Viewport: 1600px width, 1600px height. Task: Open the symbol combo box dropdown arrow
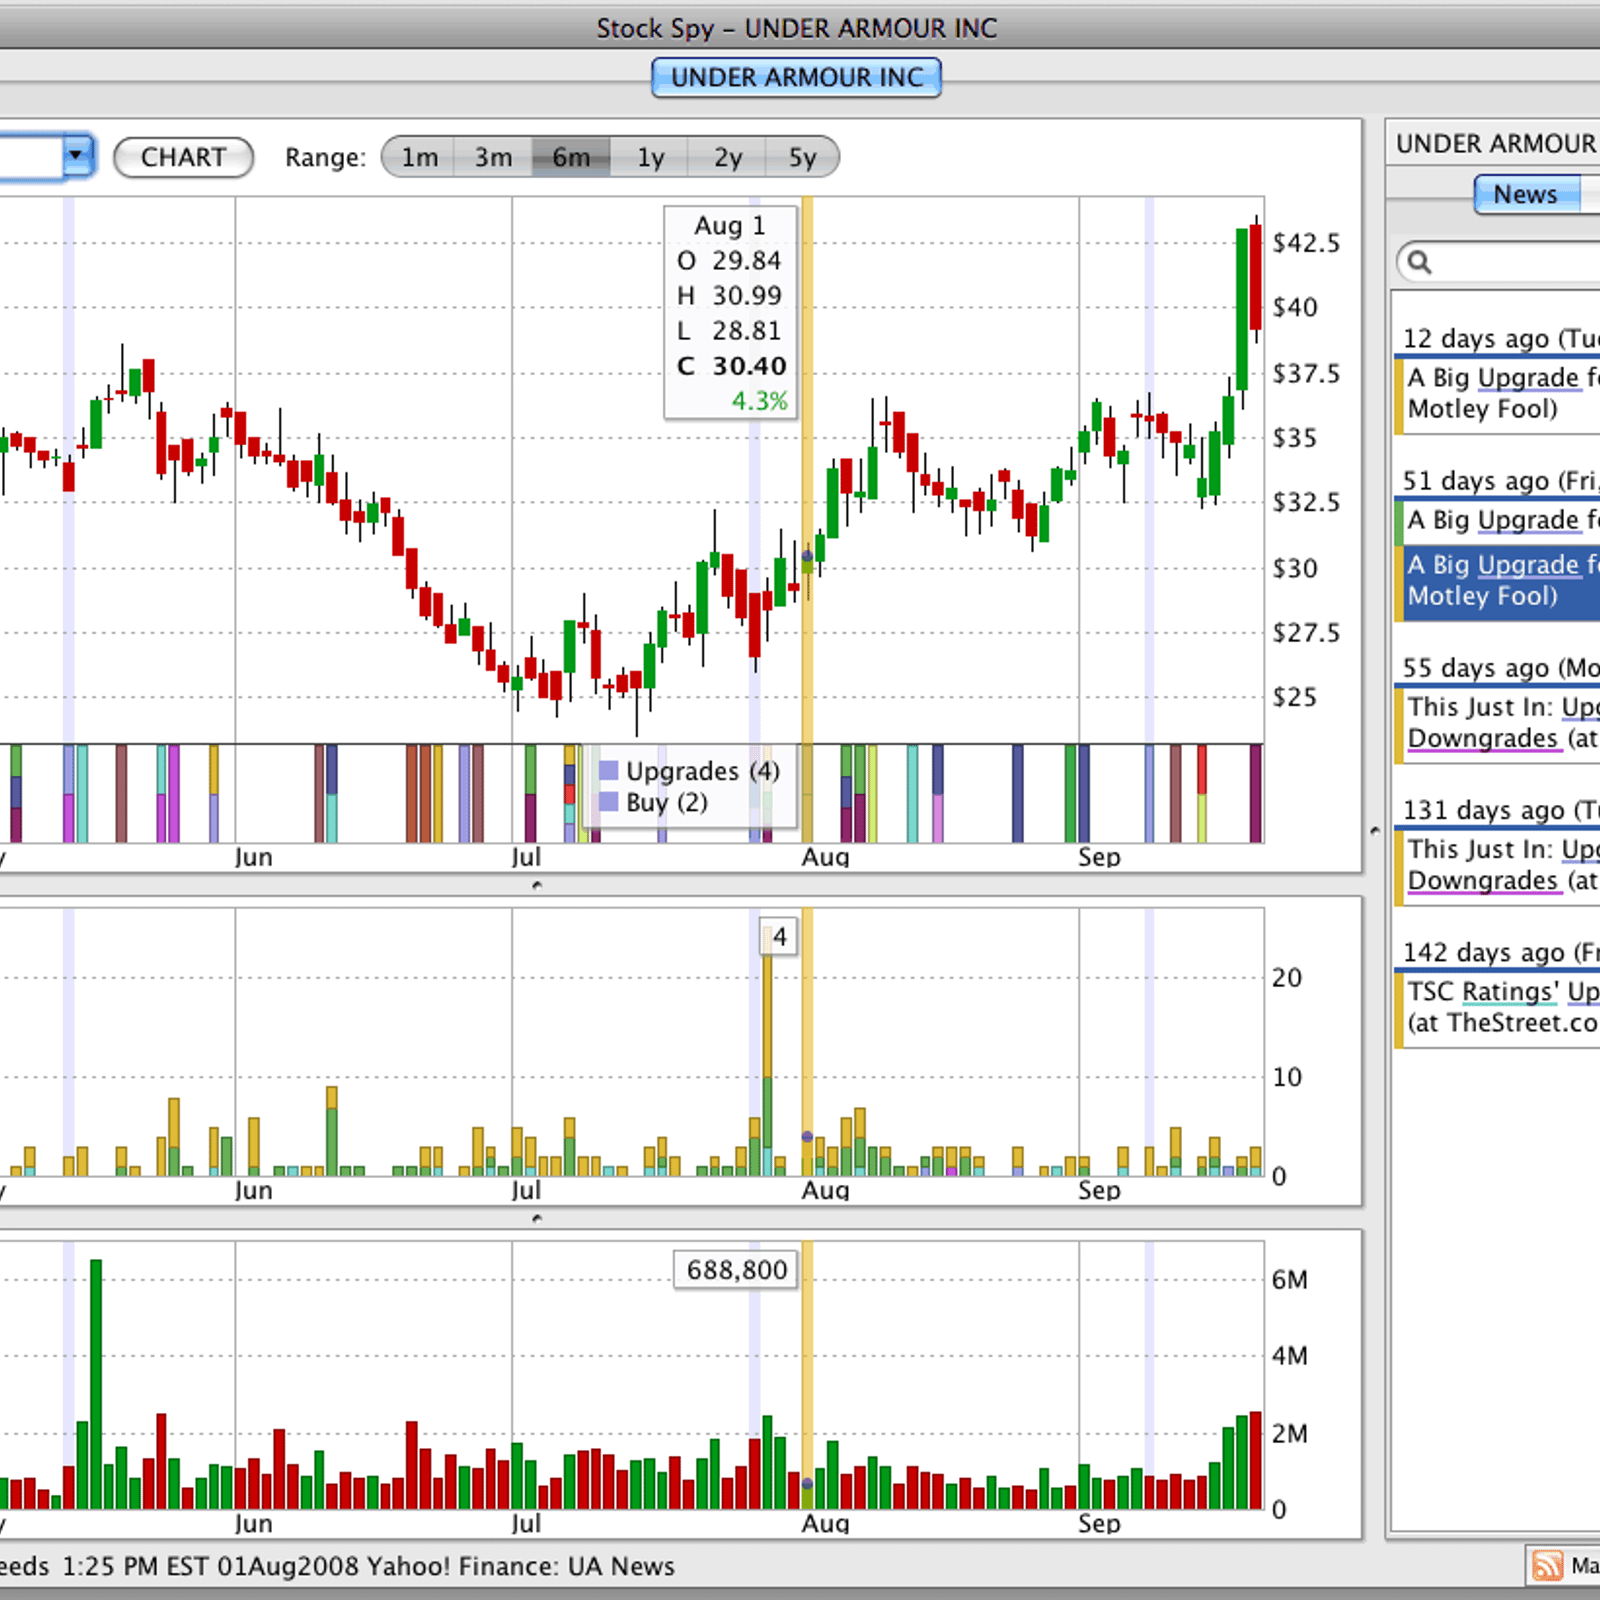(x=78, y=156)
